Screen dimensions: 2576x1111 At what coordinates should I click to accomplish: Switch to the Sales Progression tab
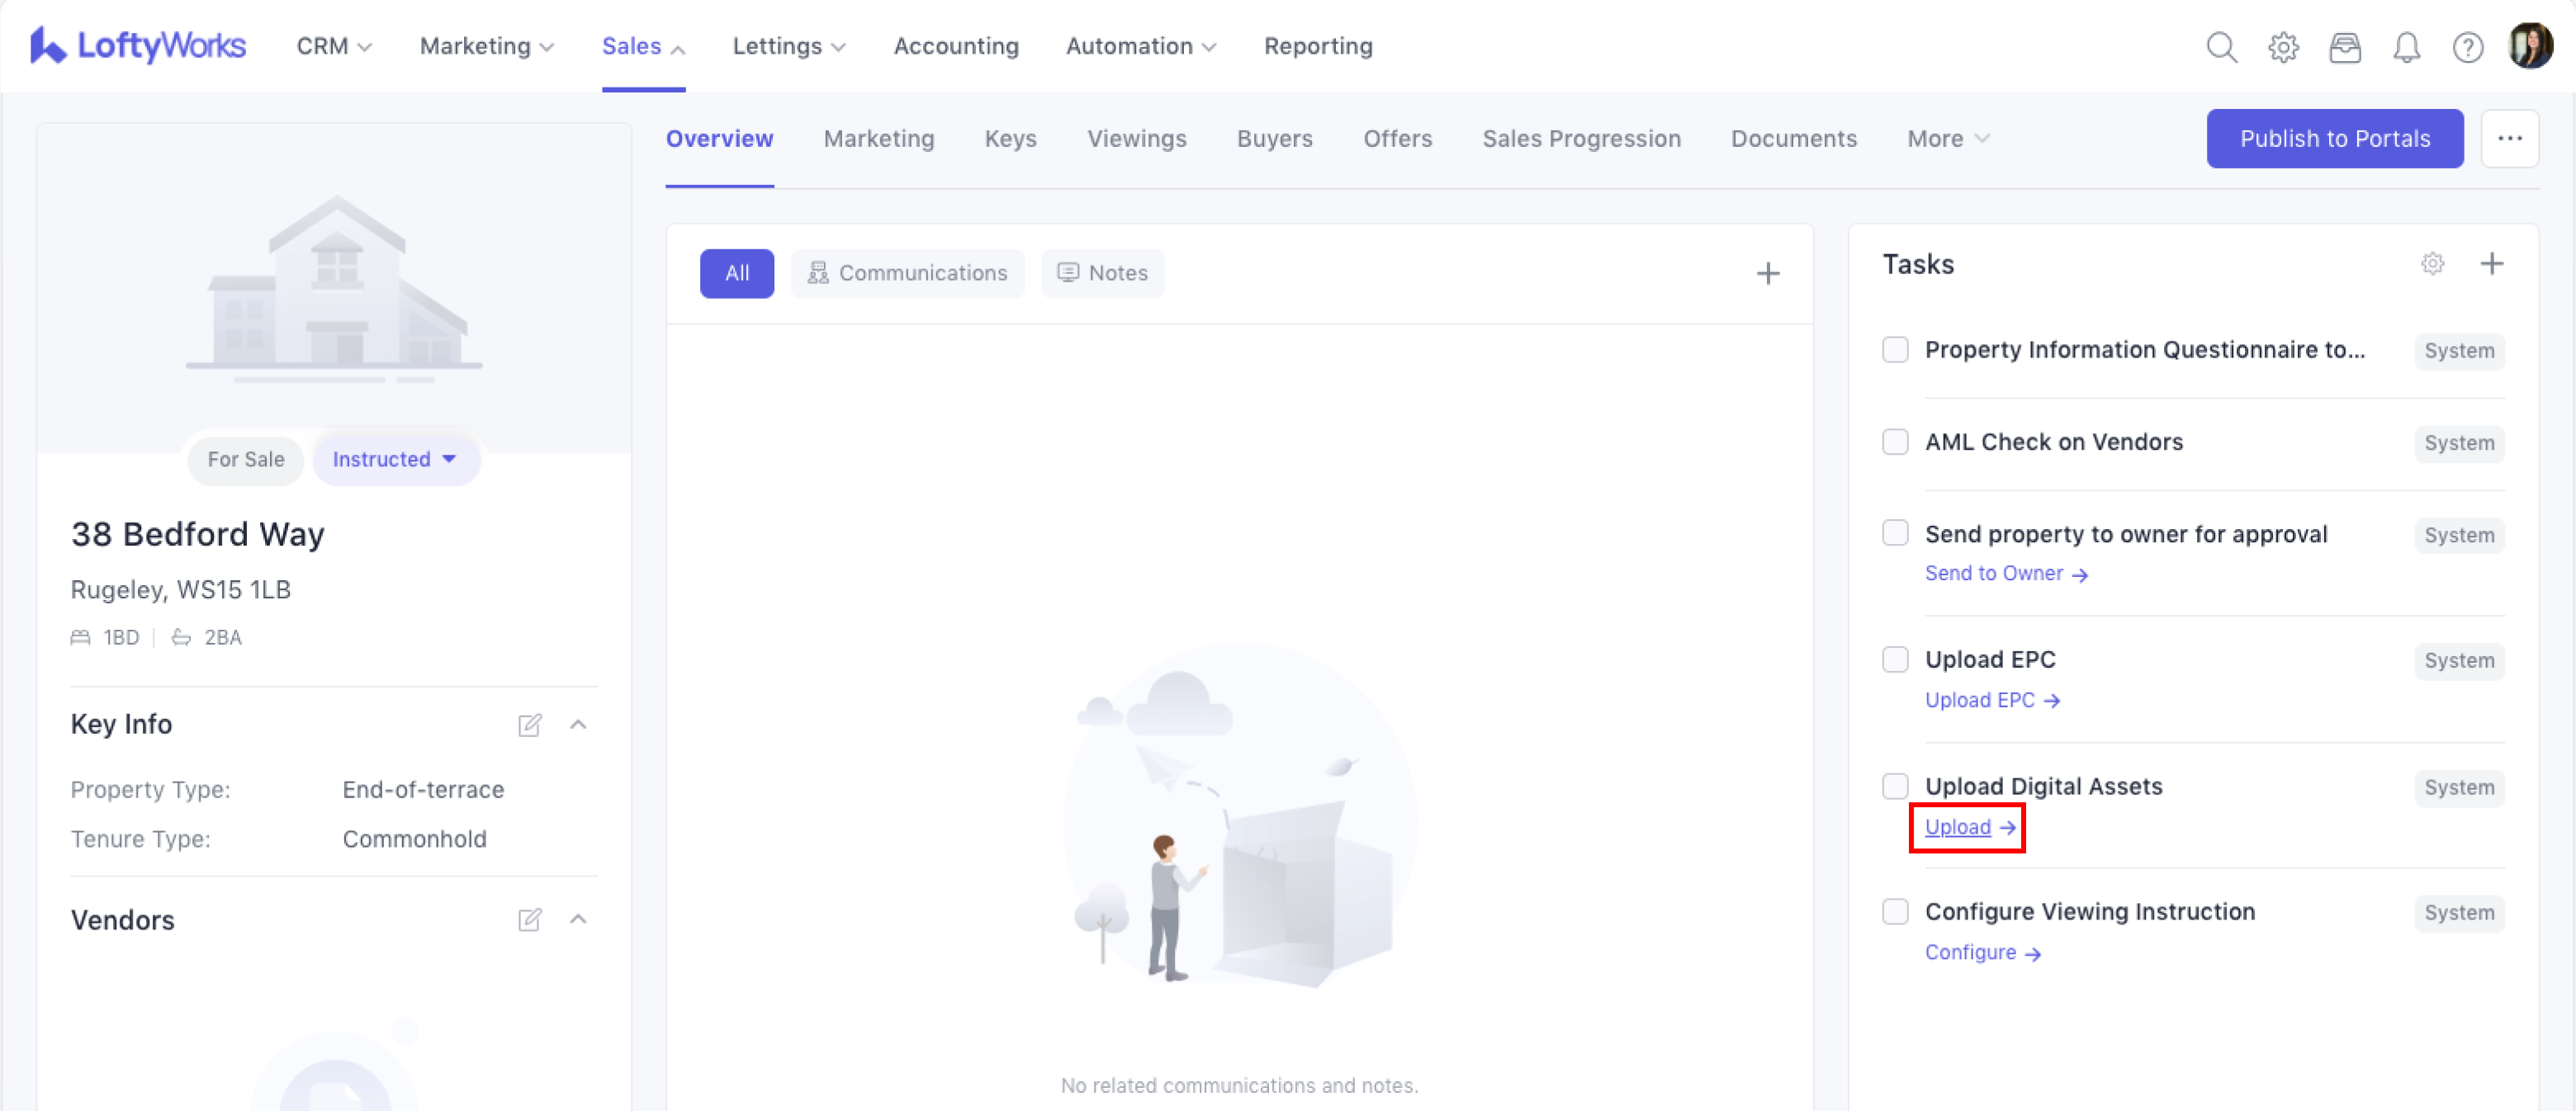point(1581,139)
